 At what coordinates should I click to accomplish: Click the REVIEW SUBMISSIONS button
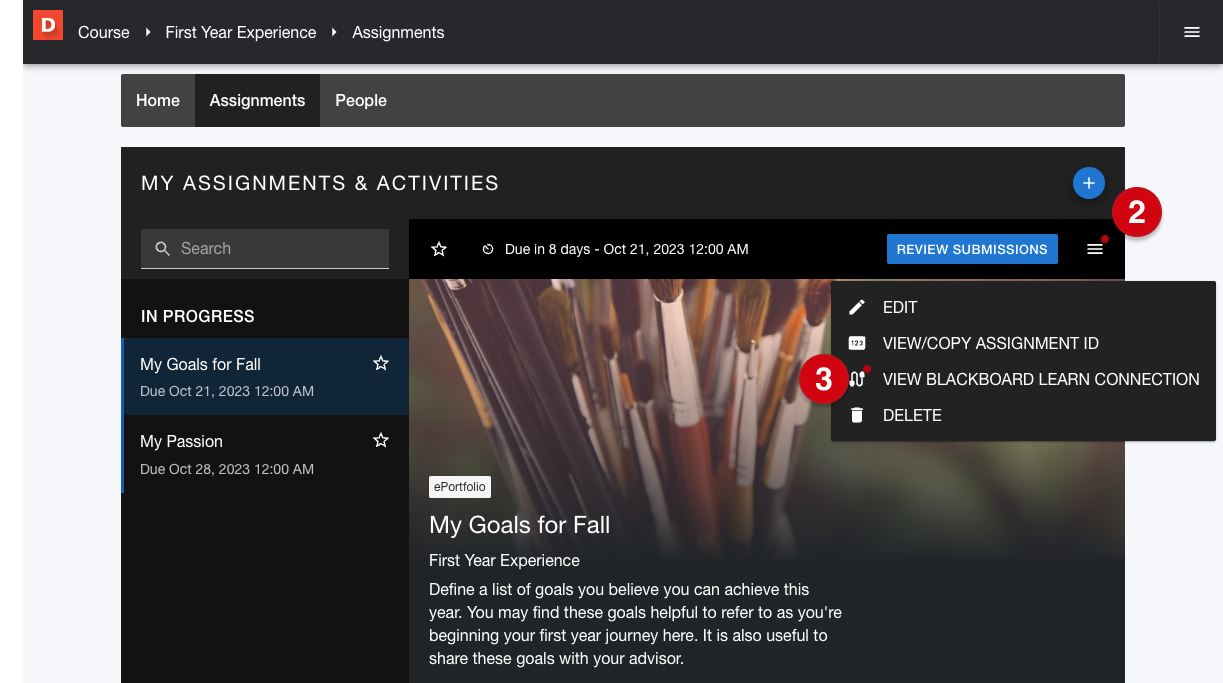972,249
